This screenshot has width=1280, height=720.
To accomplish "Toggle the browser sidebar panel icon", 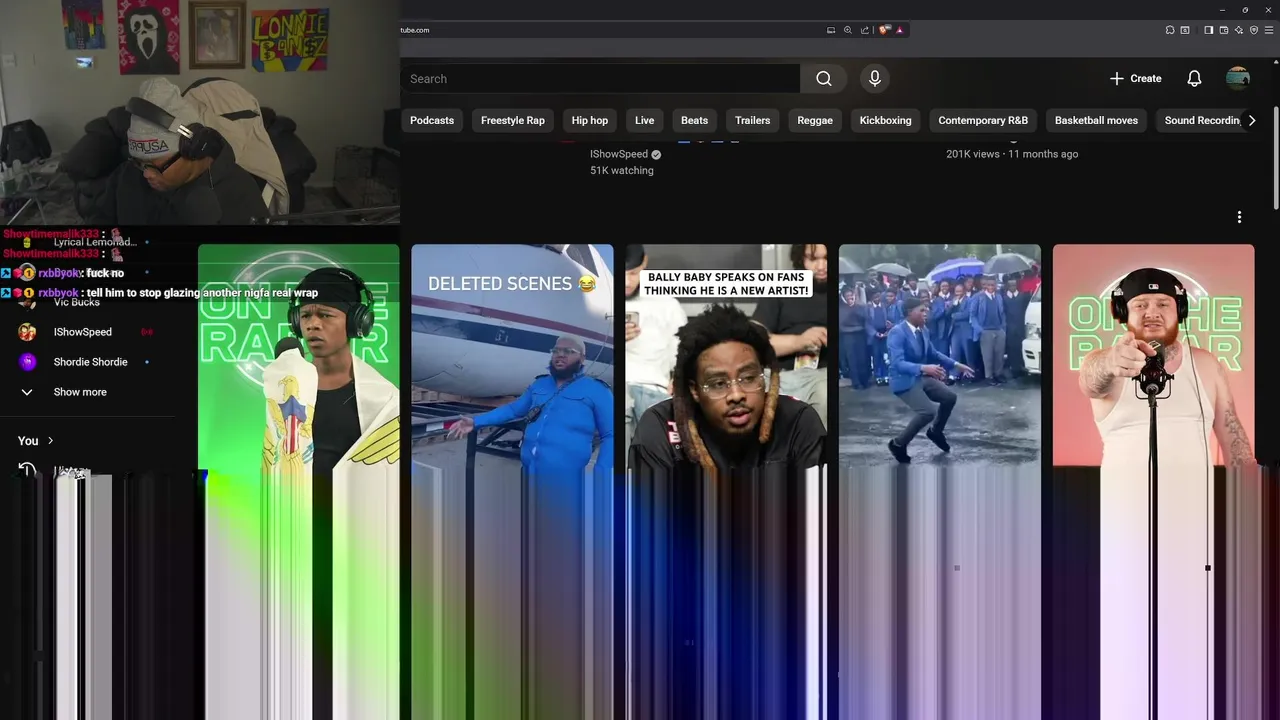I will 1208,30.
